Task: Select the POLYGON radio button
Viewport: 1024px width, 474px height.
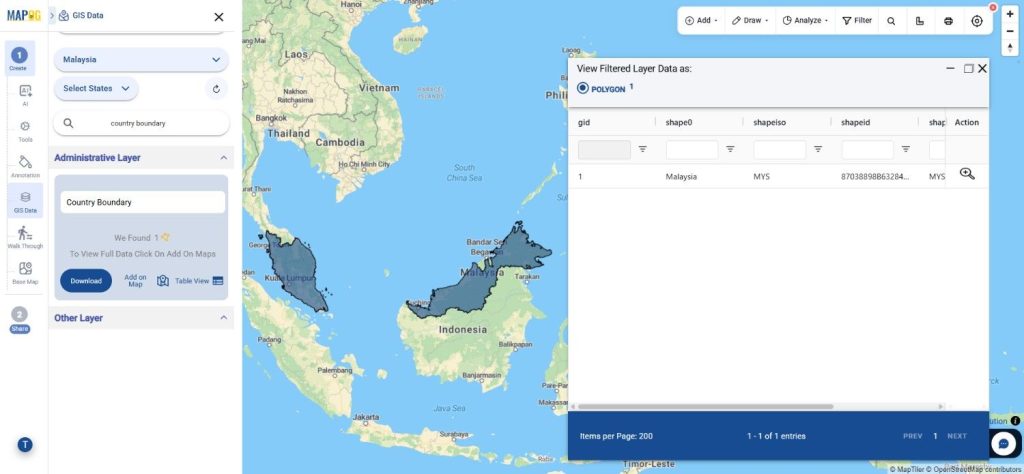Action: (x=583, y=88)
